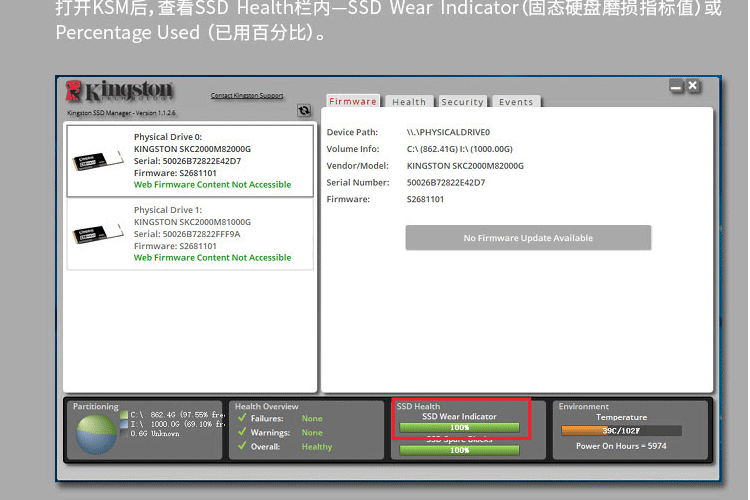
Task: Click the Vendor/Model value in Firmware tab
Action: pyautogui.click(x=465, y=166)
